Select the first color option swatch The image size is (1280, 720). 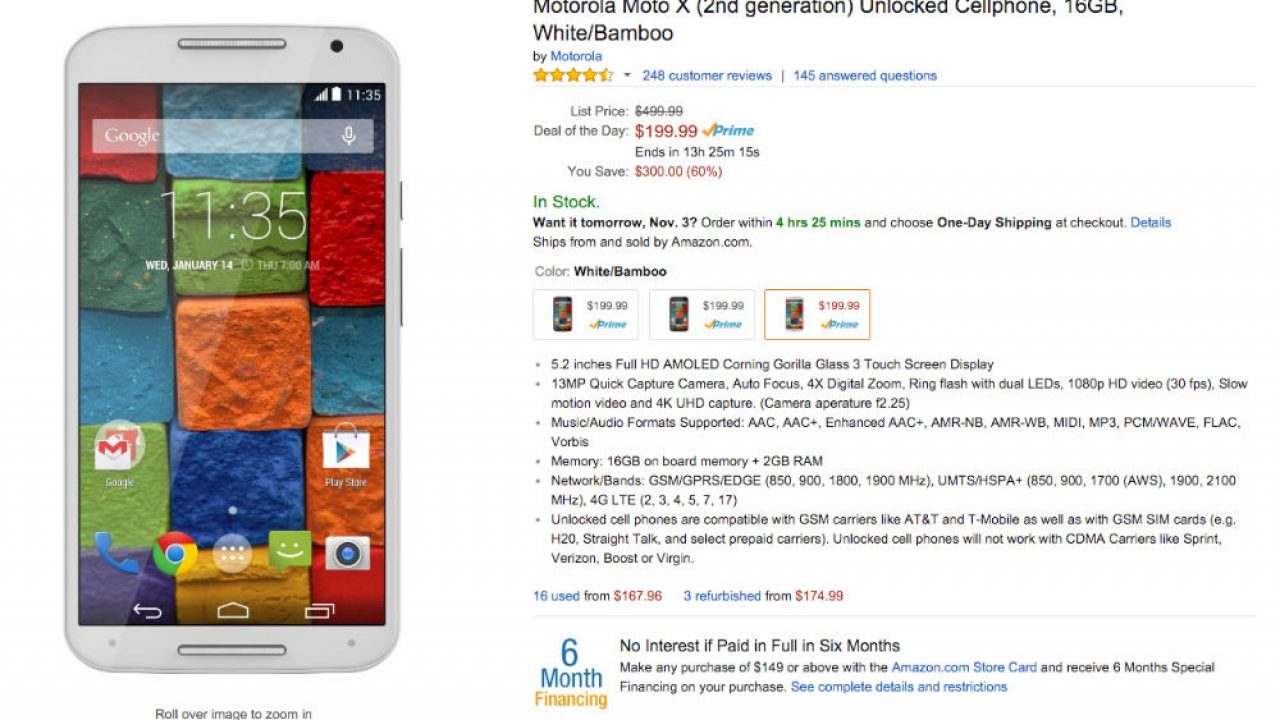(x=585, y=315)
